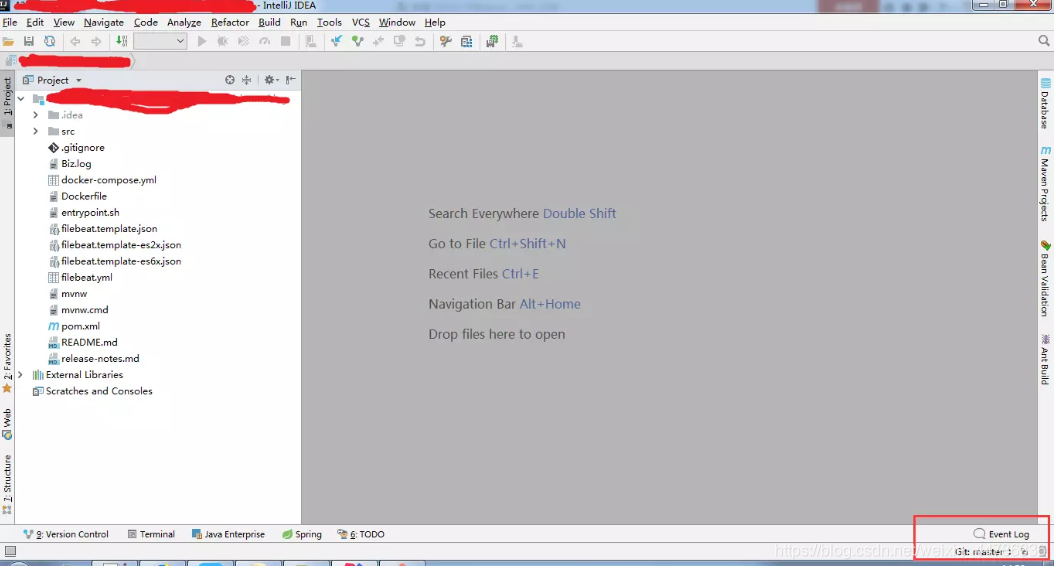Navigate back with the left arrow icon
Screen dimensions: 1056x569
click(x=75, y=42)
